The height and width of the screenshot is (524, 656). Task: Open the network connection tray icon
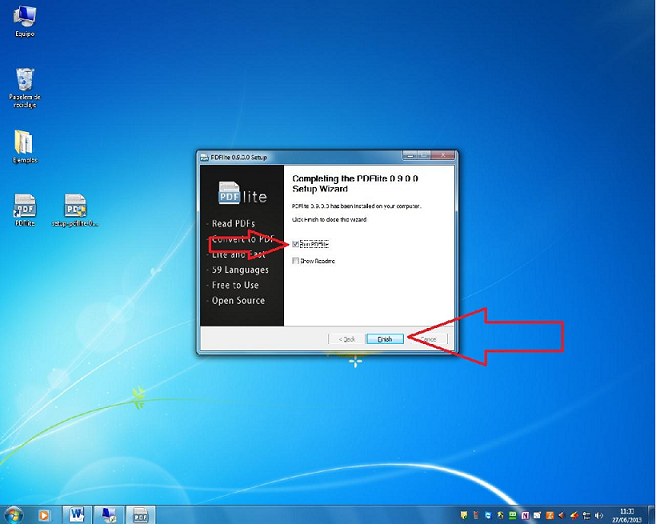(x=587, y=516)
